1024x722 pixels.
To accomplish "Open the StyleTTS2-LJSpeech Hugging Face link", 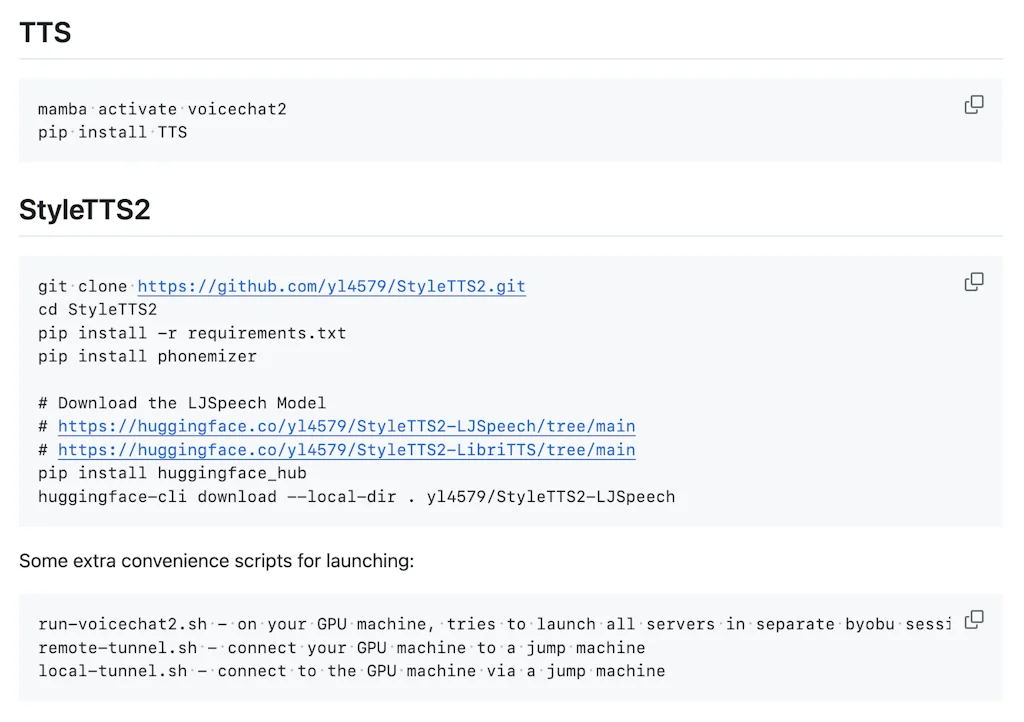I will [346, 427].
